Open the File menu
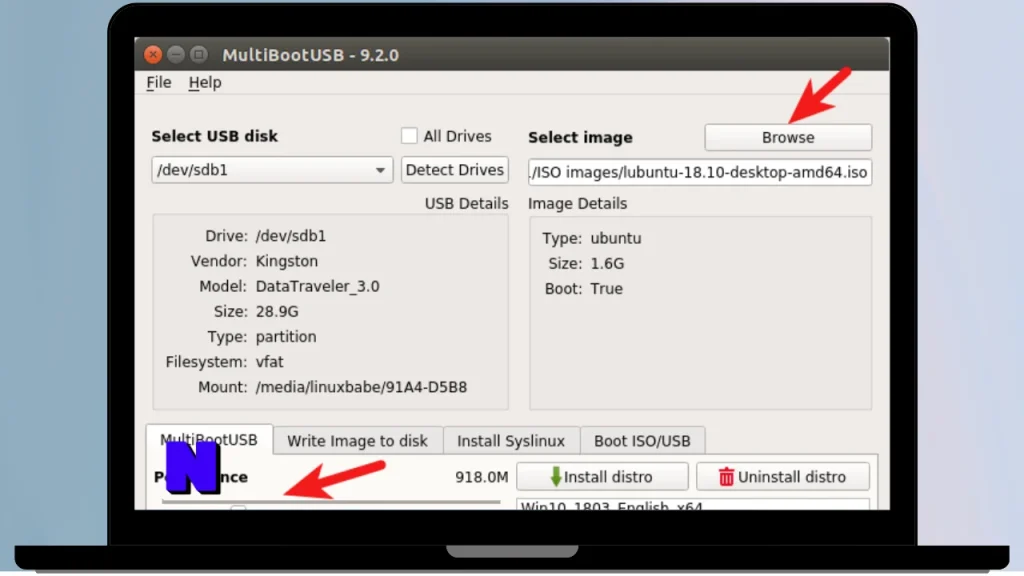Image resolution: width=1024 pixels, height=576 pixels. [x=159, y=83]
